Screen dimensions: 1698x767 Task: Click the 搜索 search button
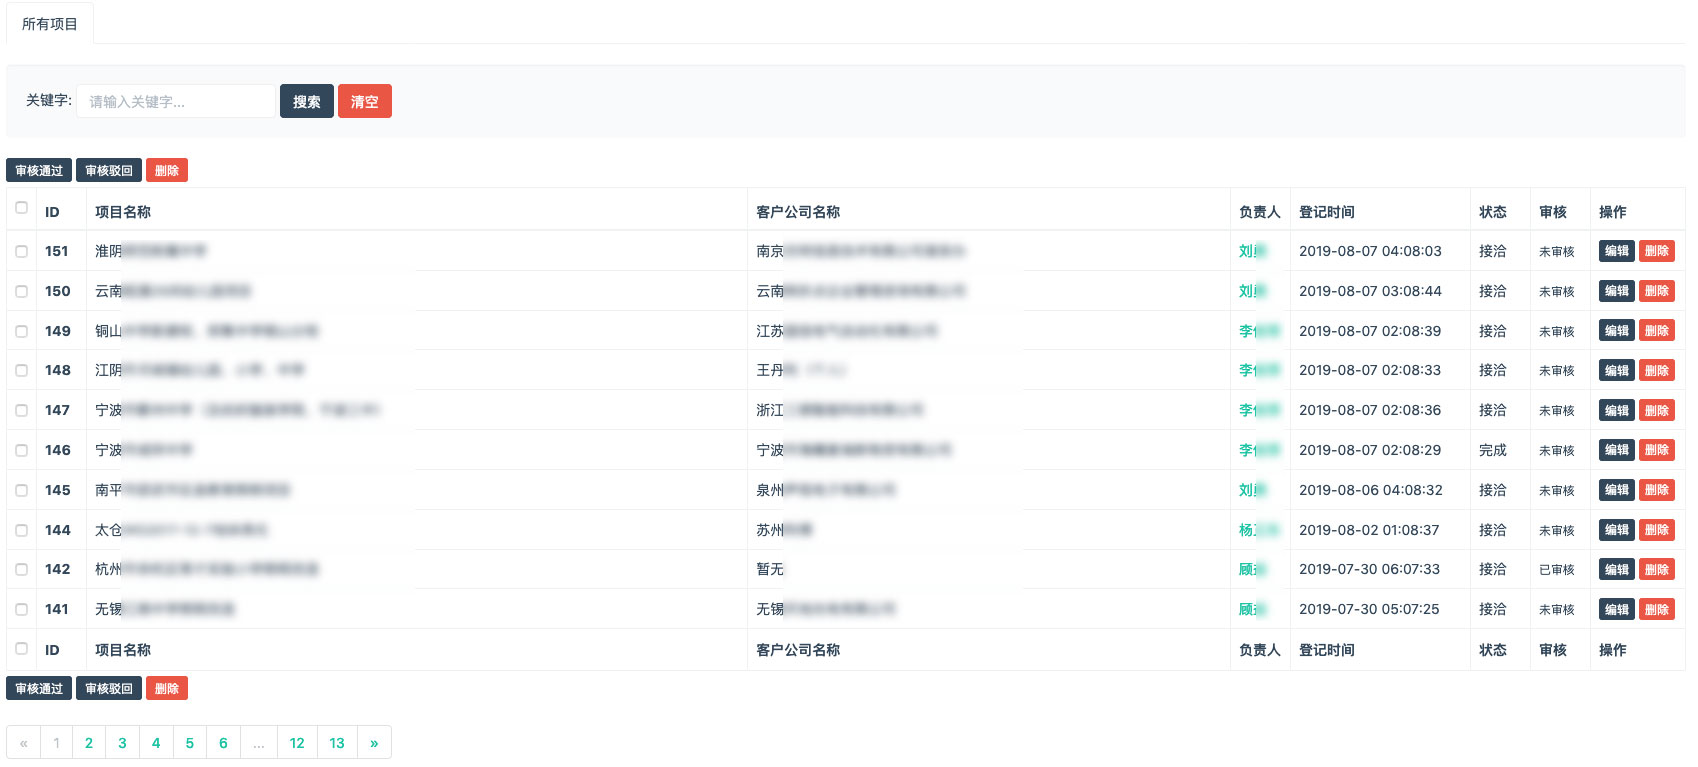(306, 101)
